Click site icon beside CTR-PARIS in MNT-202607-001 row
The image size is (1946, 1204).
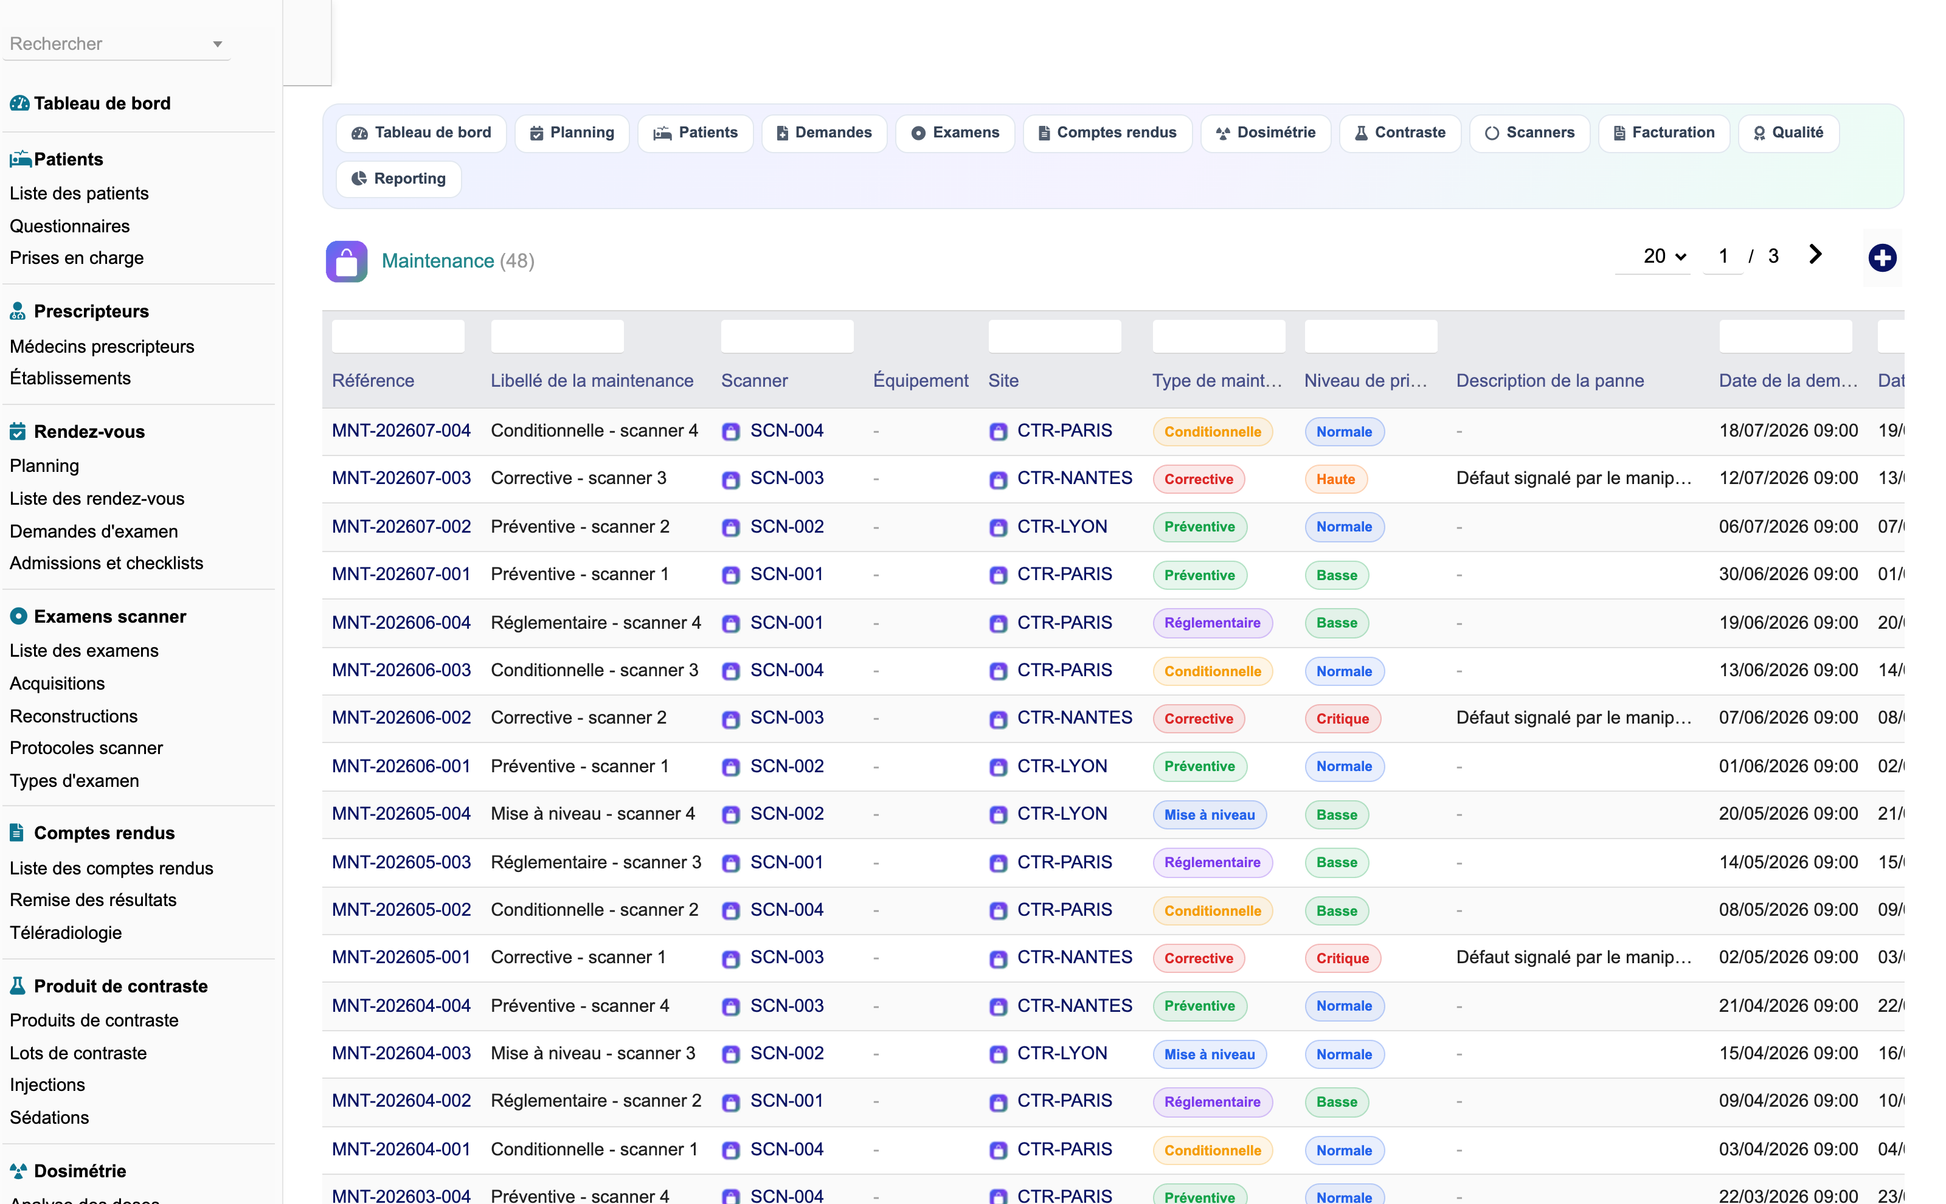pyautogui.click(x=998, y=576)
